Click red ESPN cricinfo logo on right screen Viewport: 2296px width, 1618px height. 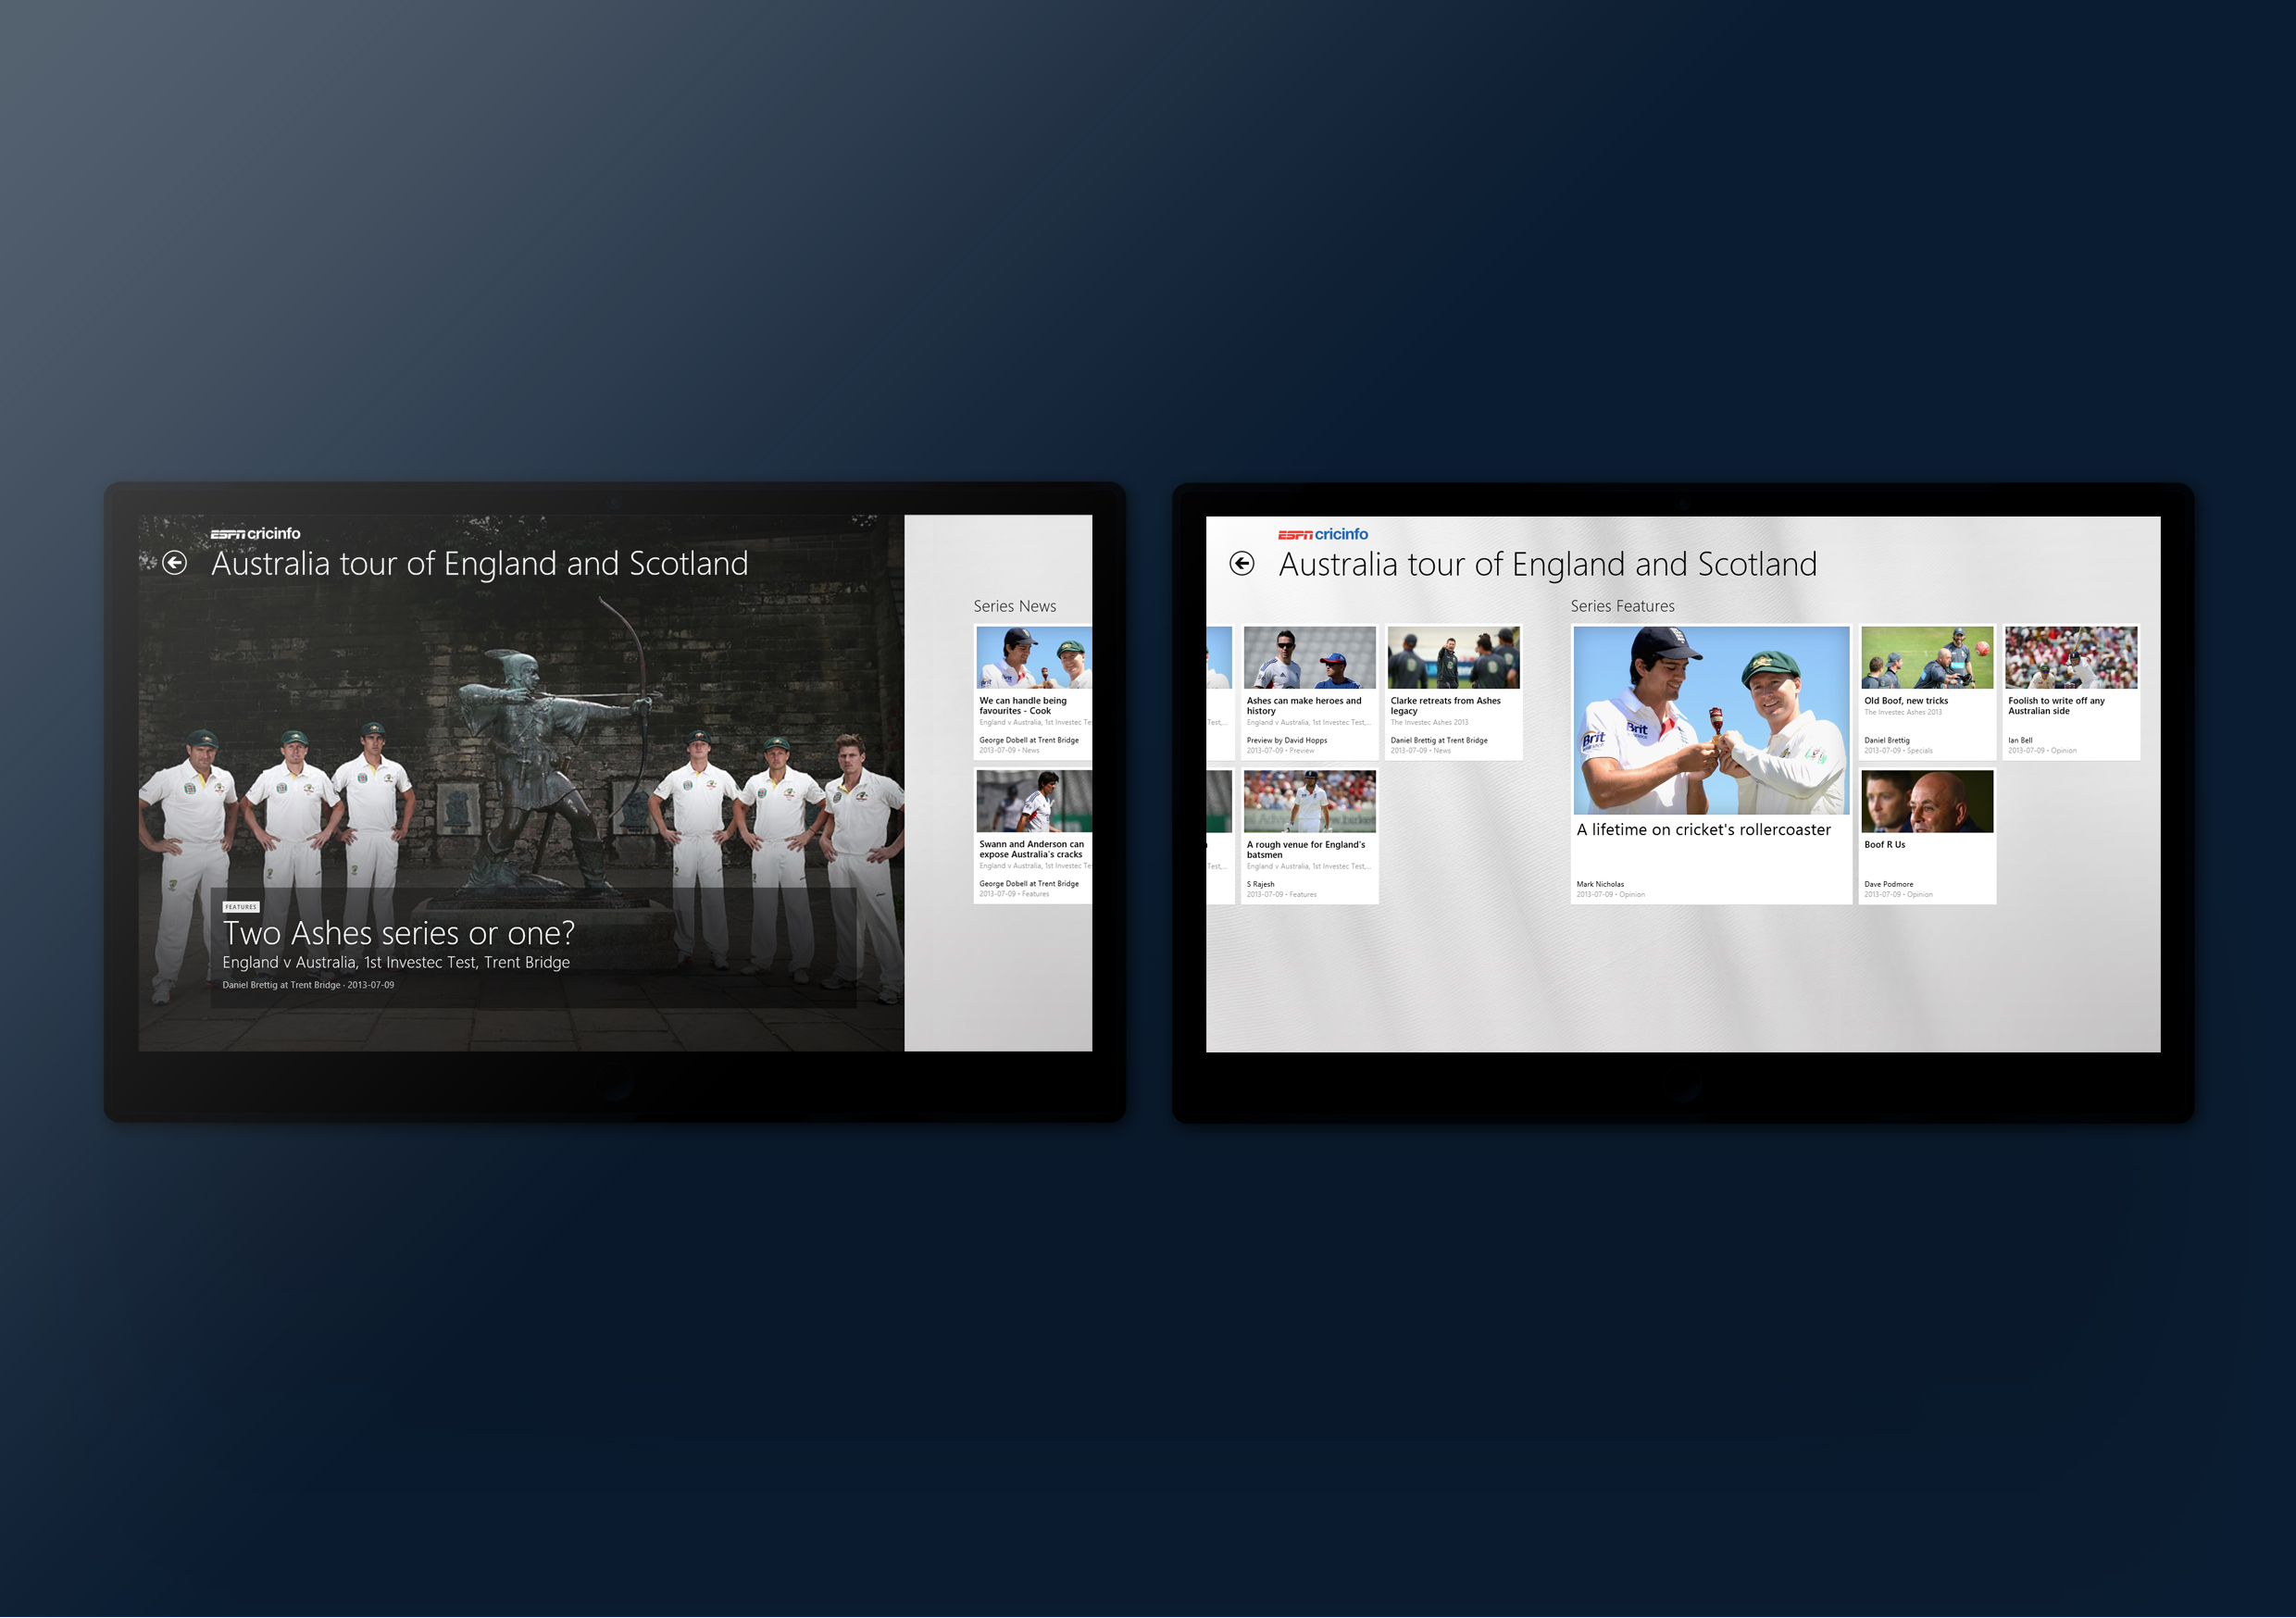pos(1322,535)
